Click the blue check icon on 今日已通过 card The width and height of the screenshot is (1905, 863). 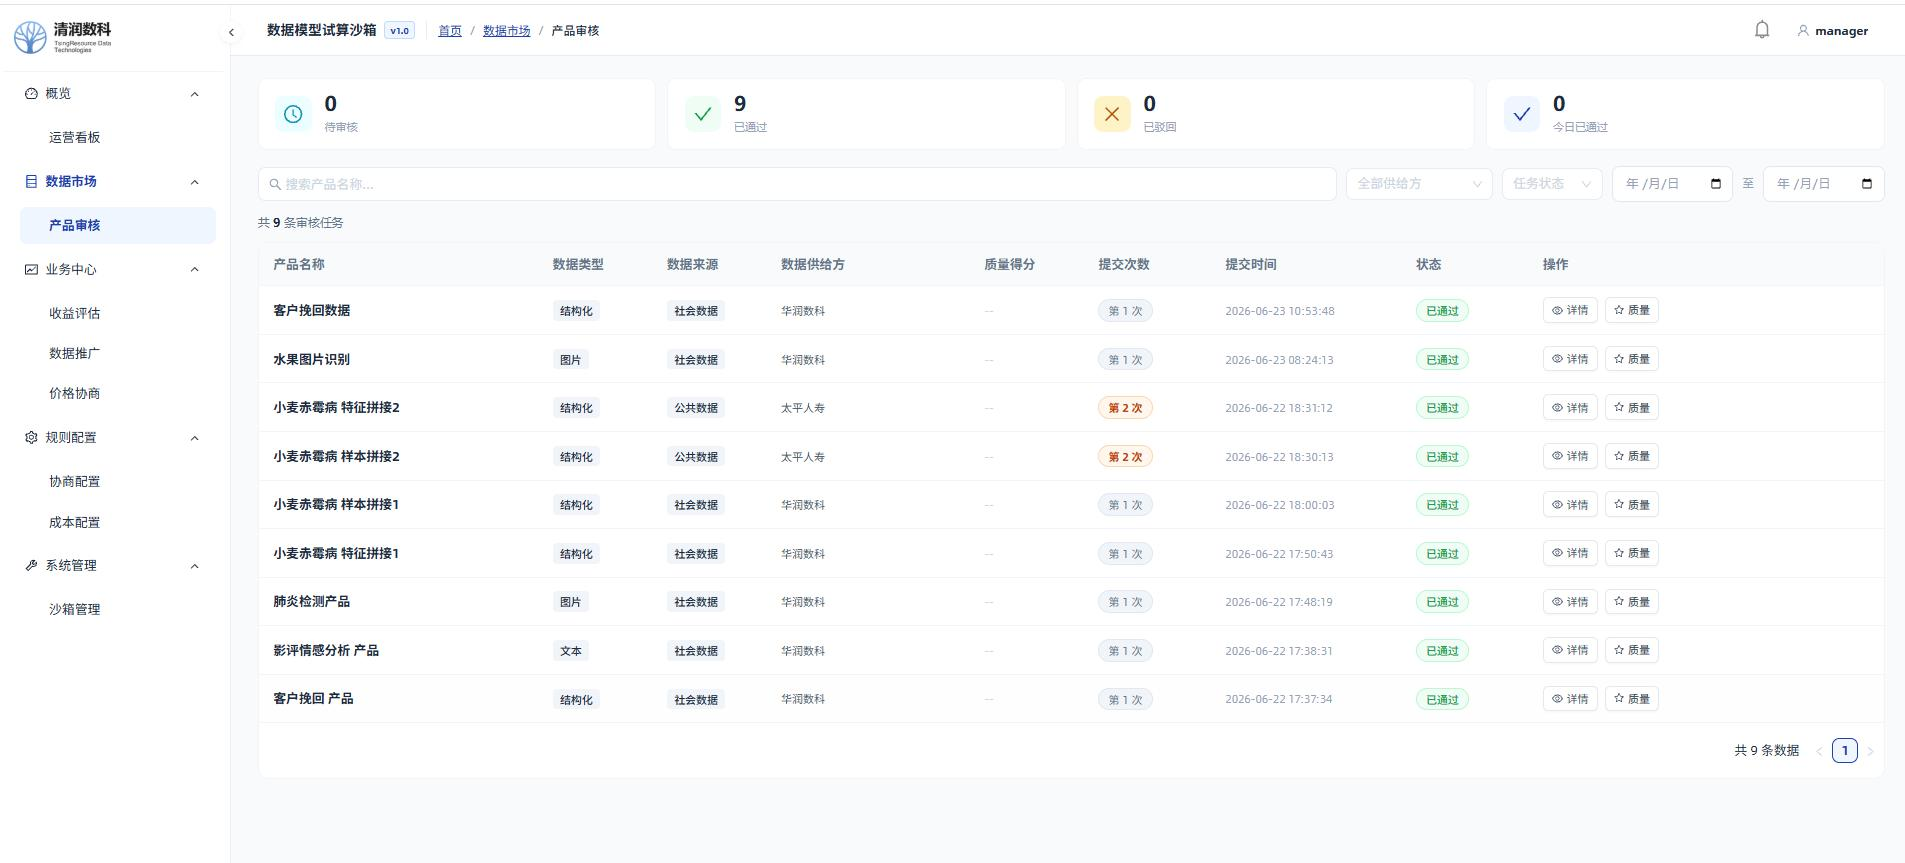click(x=1521, y=114)
